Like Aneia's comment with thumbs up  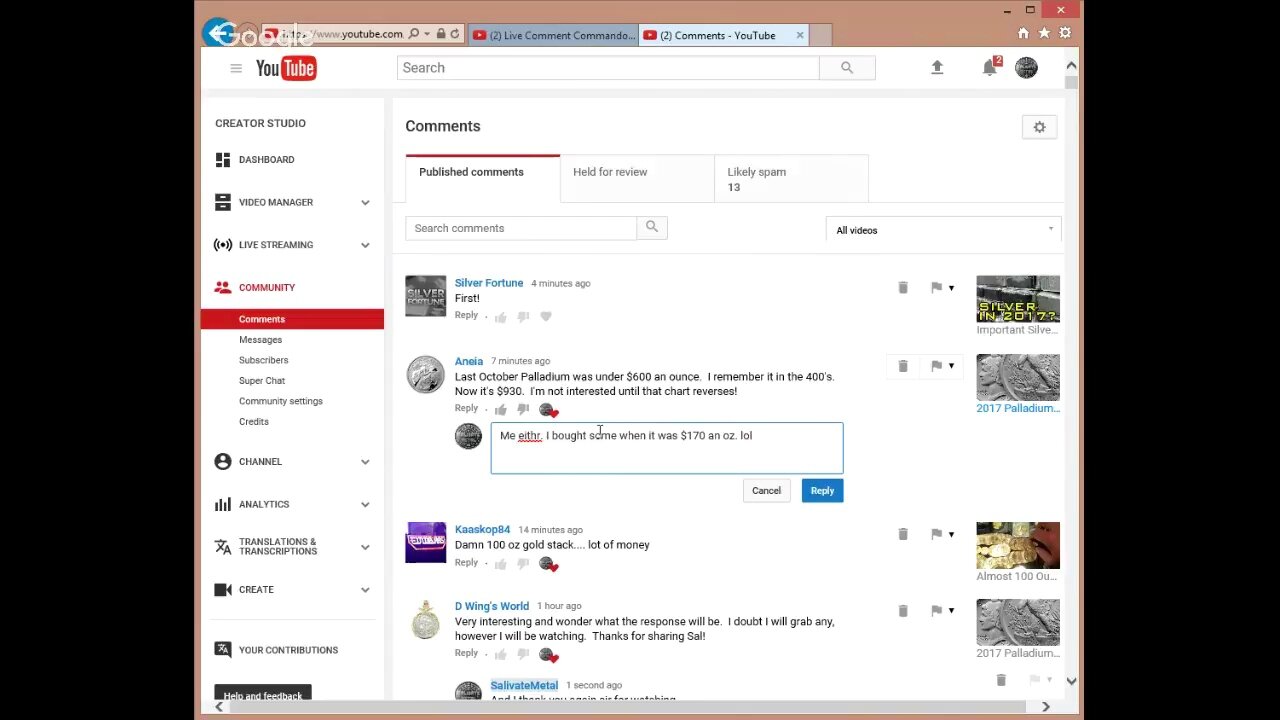point(500,409)
